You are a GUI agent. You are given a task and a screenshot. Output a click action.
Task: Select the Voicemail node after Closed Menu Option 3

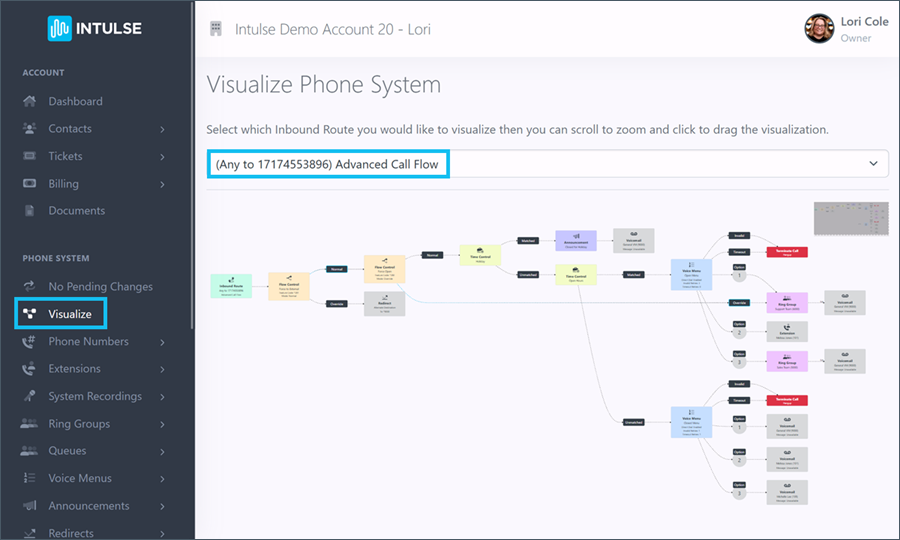[x=787, y=492]
